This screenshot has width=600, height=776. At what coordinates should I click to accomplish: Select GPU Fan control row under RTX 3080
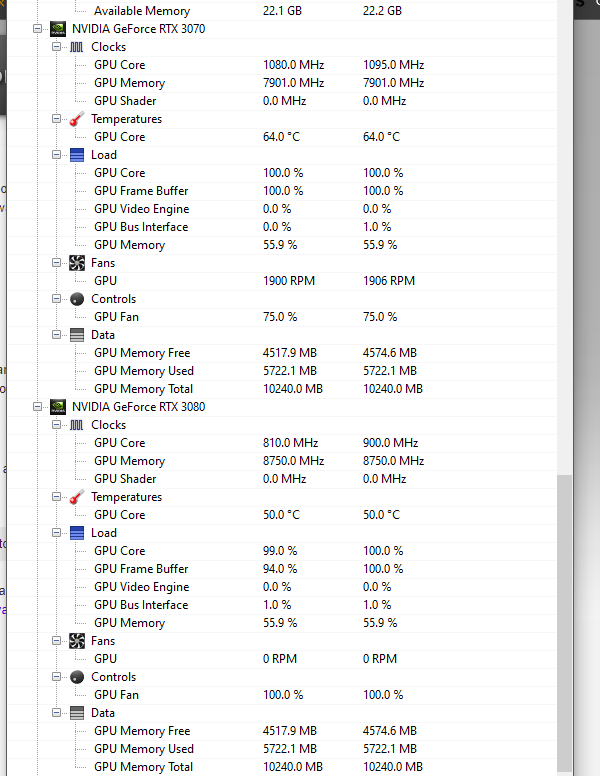click(282, 695)
